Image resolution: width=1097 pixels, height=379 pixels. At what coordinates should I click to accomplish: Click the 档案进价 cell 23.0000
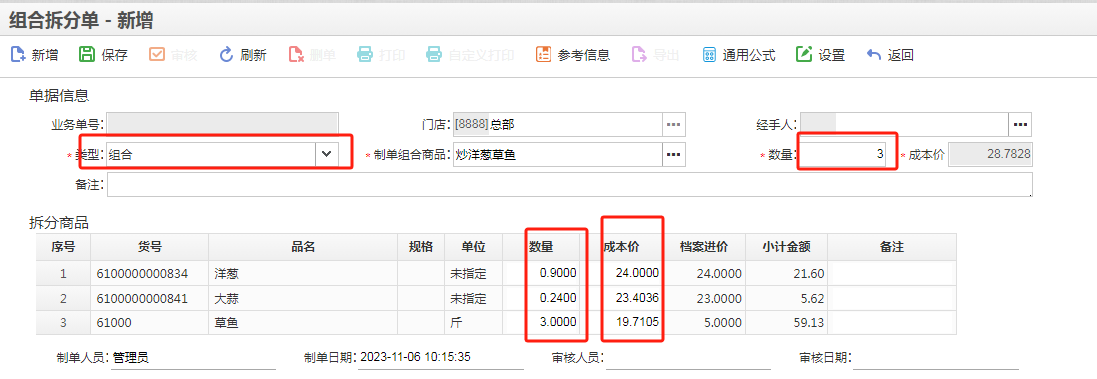704,299
